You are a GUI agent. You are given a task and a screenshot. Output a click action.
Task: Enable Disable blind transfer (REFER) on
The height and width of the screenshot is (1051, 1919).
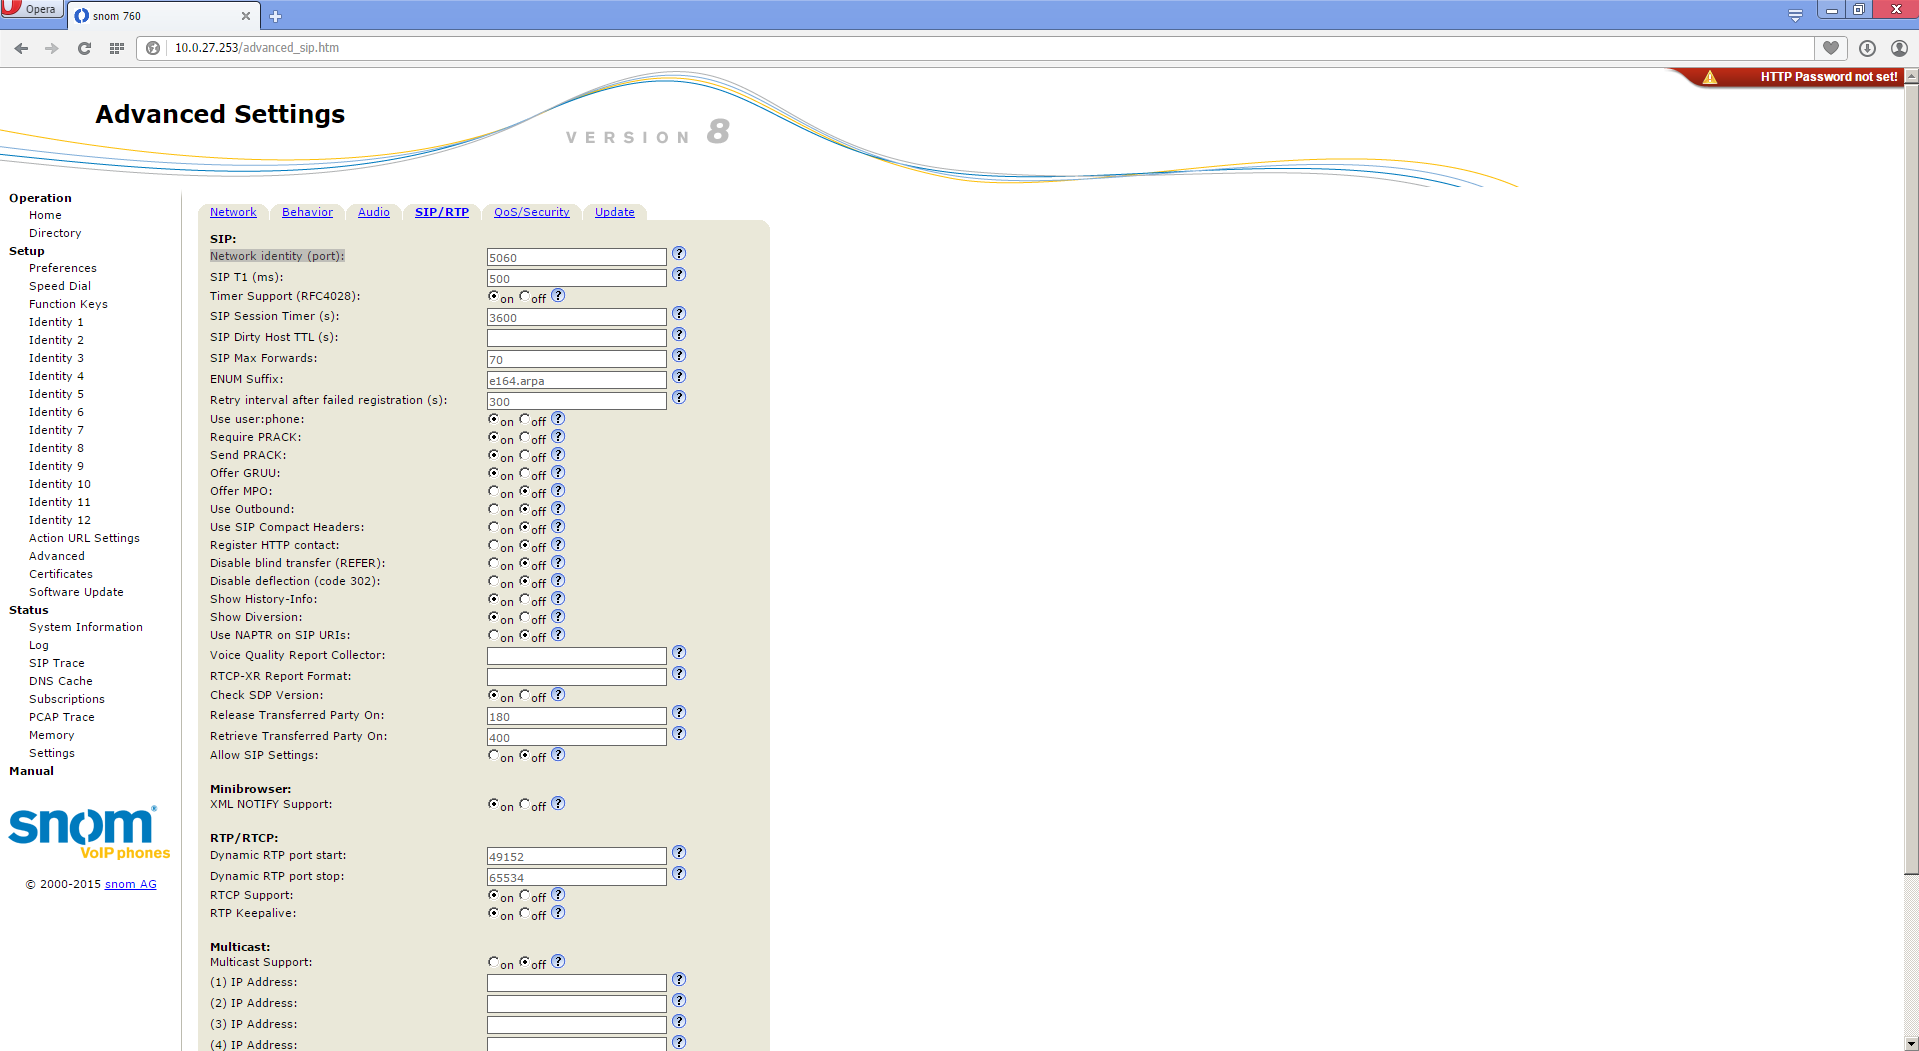click(x=494, y=563)
